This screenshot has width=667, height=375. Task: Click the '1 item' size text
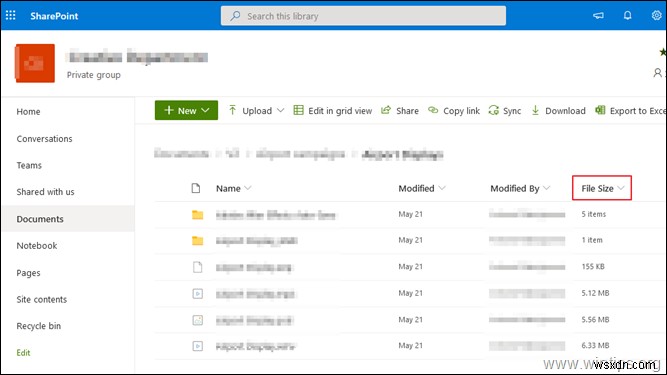pyautogui.click(x=592, y=240)
